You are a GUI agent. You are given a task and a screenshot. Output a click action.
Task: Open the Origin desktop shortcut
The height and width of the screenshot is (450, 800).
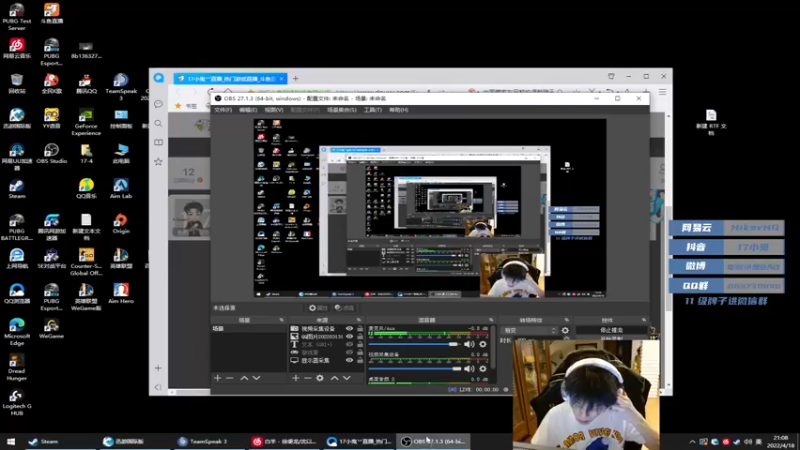[121, 223]
